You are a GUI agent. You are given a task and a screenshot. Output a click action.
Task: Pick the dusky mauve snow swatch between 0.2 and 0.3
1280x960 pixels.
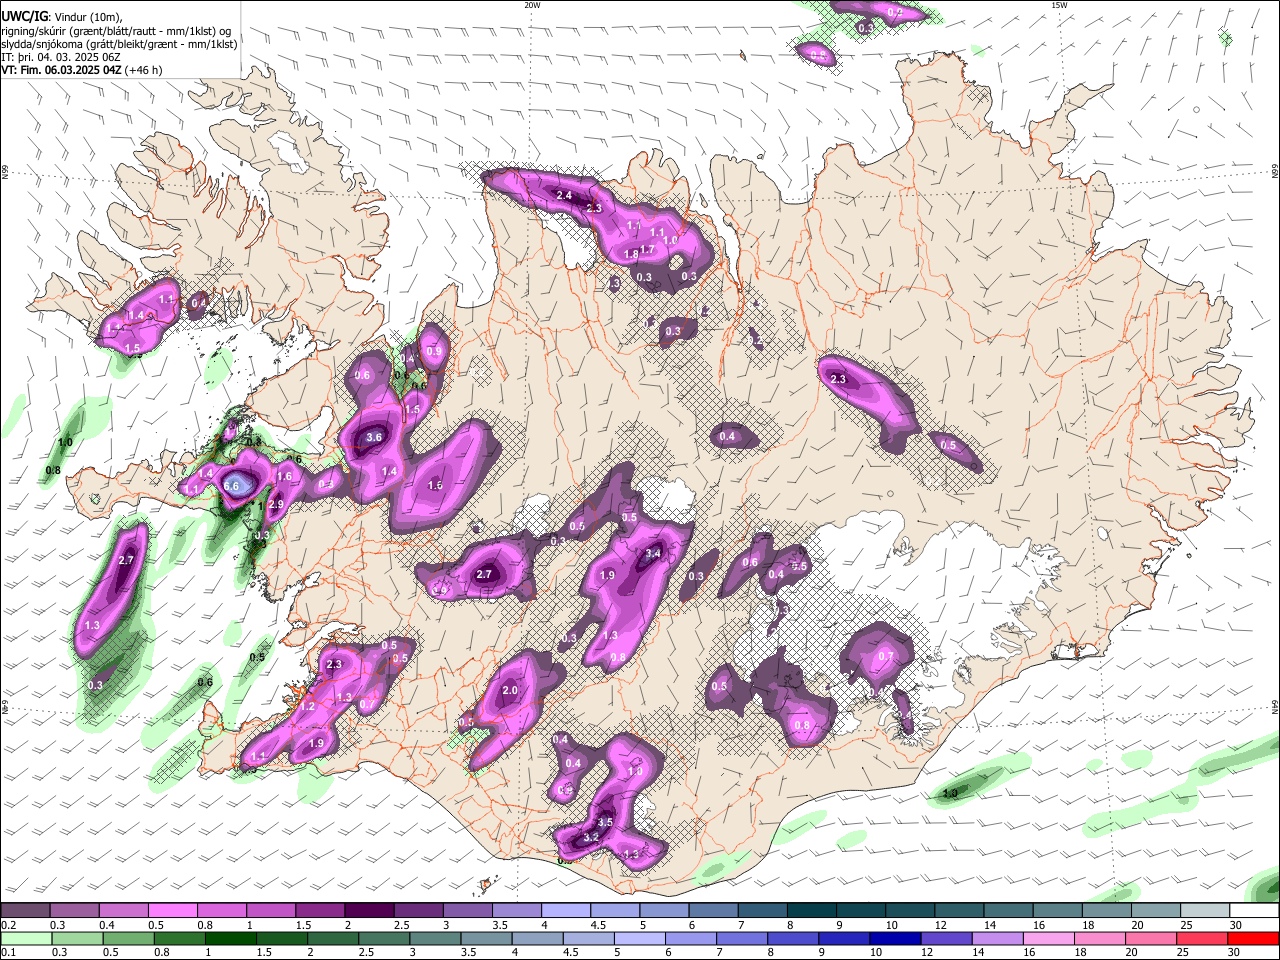(x=26, y=911)
